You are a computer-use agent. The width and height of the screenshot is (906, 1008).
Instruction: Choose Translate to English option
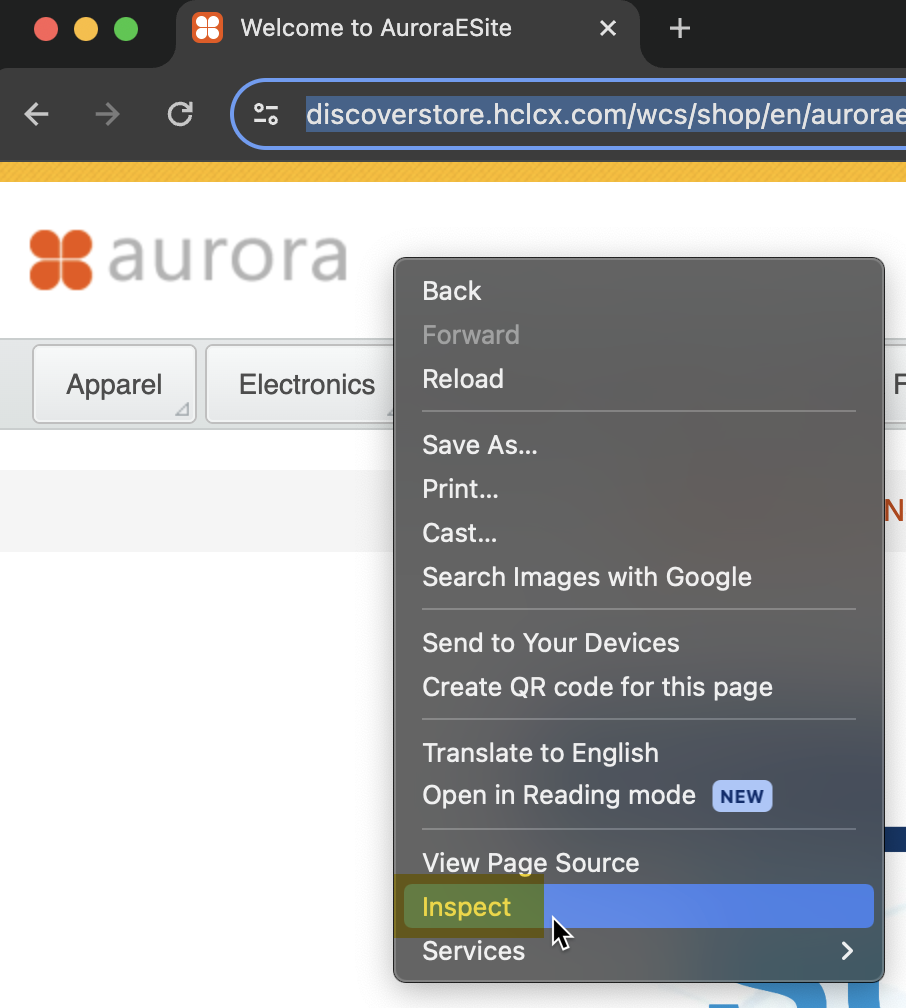tap(540, 753)
